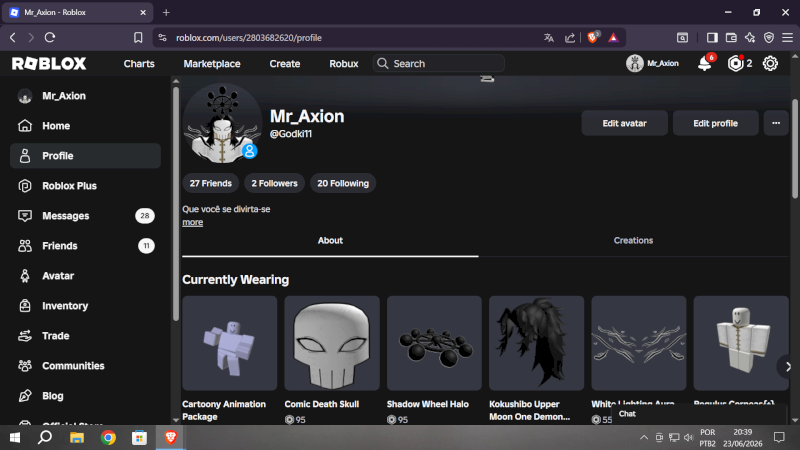Click the address bar URL
Viewport: 800px width, 450px height.
click(x=249, y=38)
